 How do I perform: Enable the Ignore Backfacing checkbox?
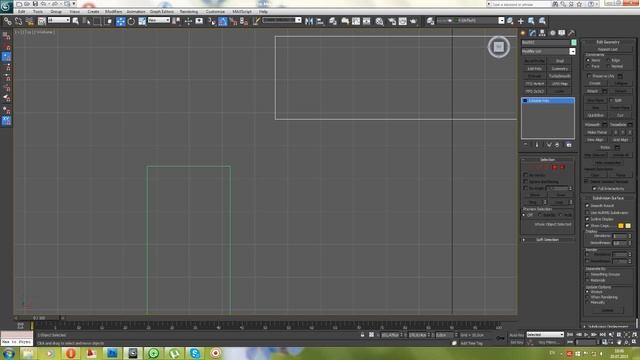(526, 181)
